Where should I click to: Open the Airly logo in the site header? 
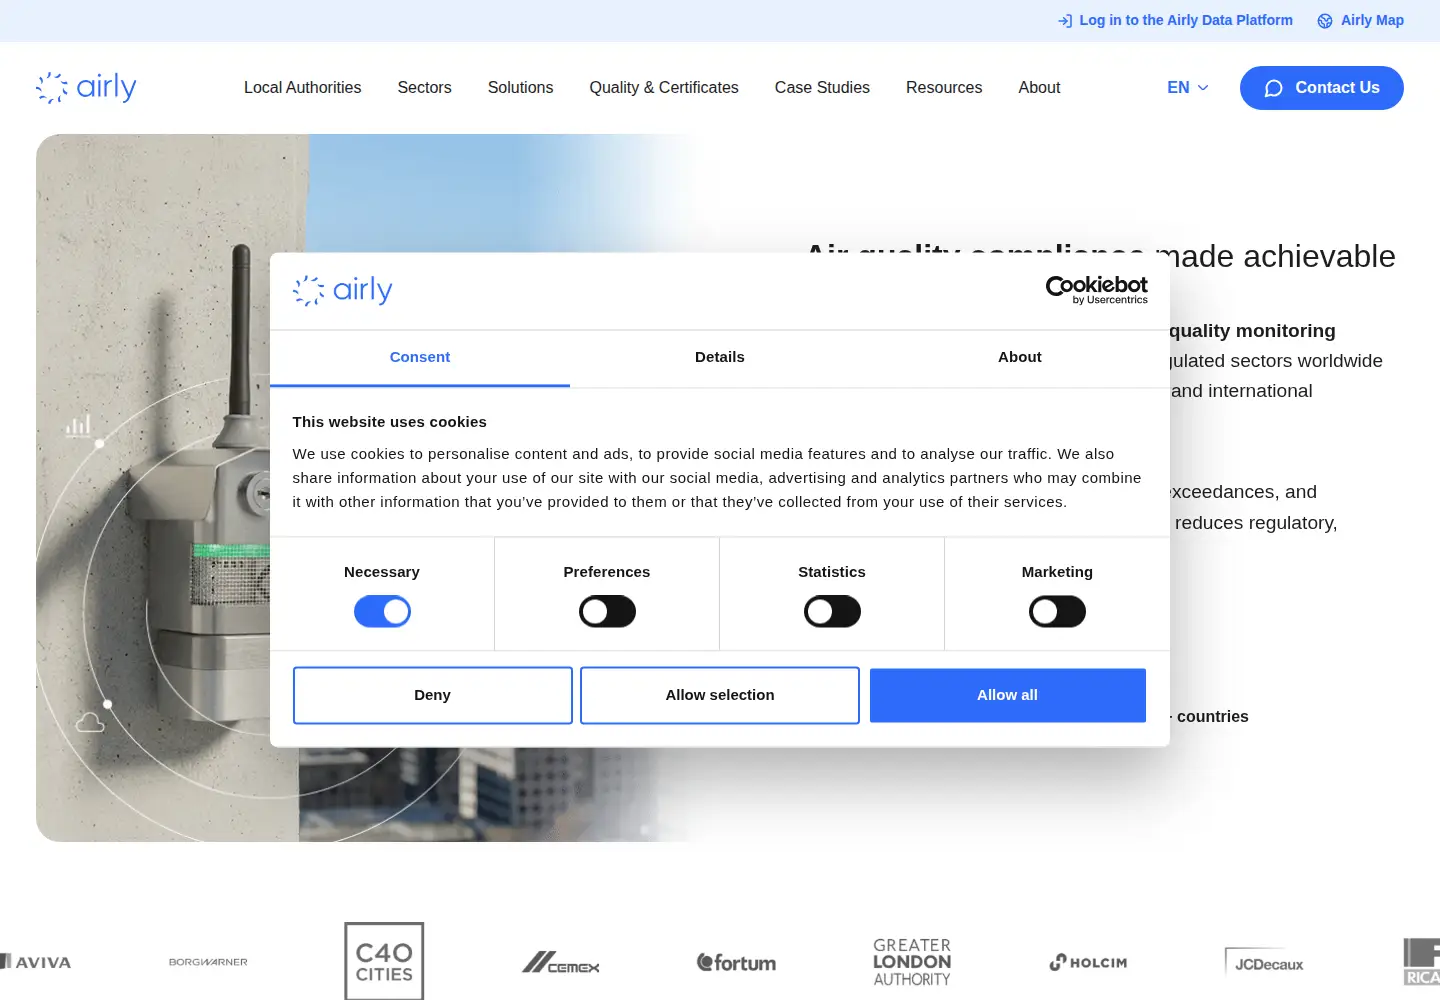pos(86,88)
